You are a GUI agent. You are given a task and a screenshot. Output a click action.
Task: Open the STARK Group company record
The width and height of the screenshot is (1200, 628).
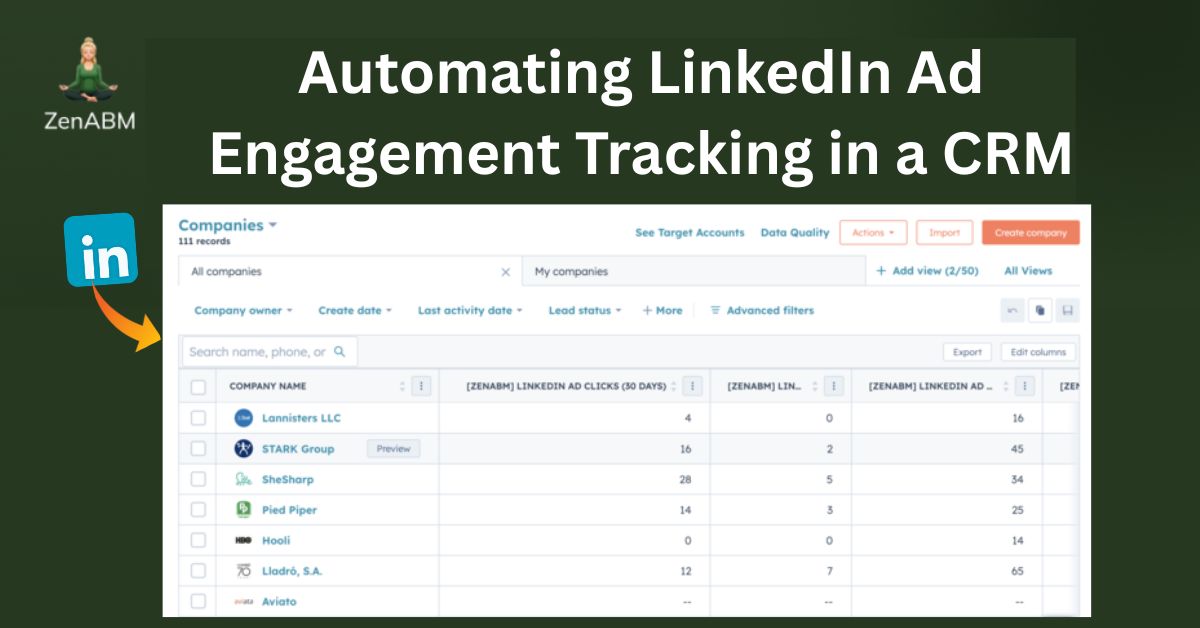tap(298, 449)
